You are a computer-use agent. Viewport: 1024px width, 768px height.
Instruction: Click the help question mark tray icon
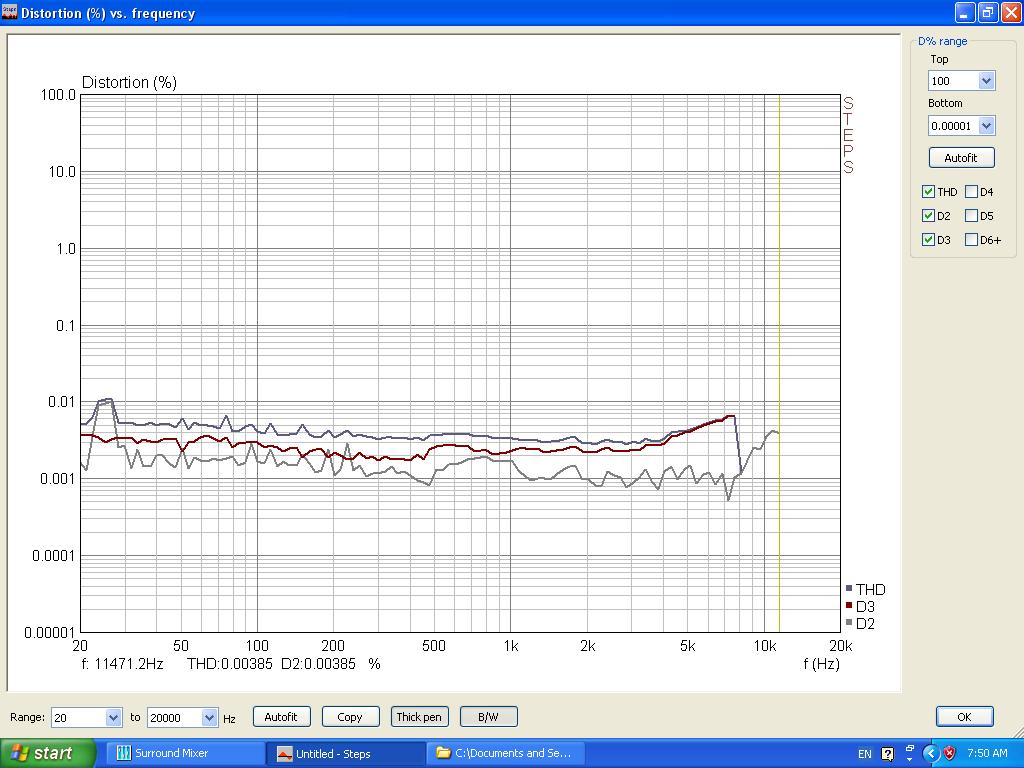887,754
